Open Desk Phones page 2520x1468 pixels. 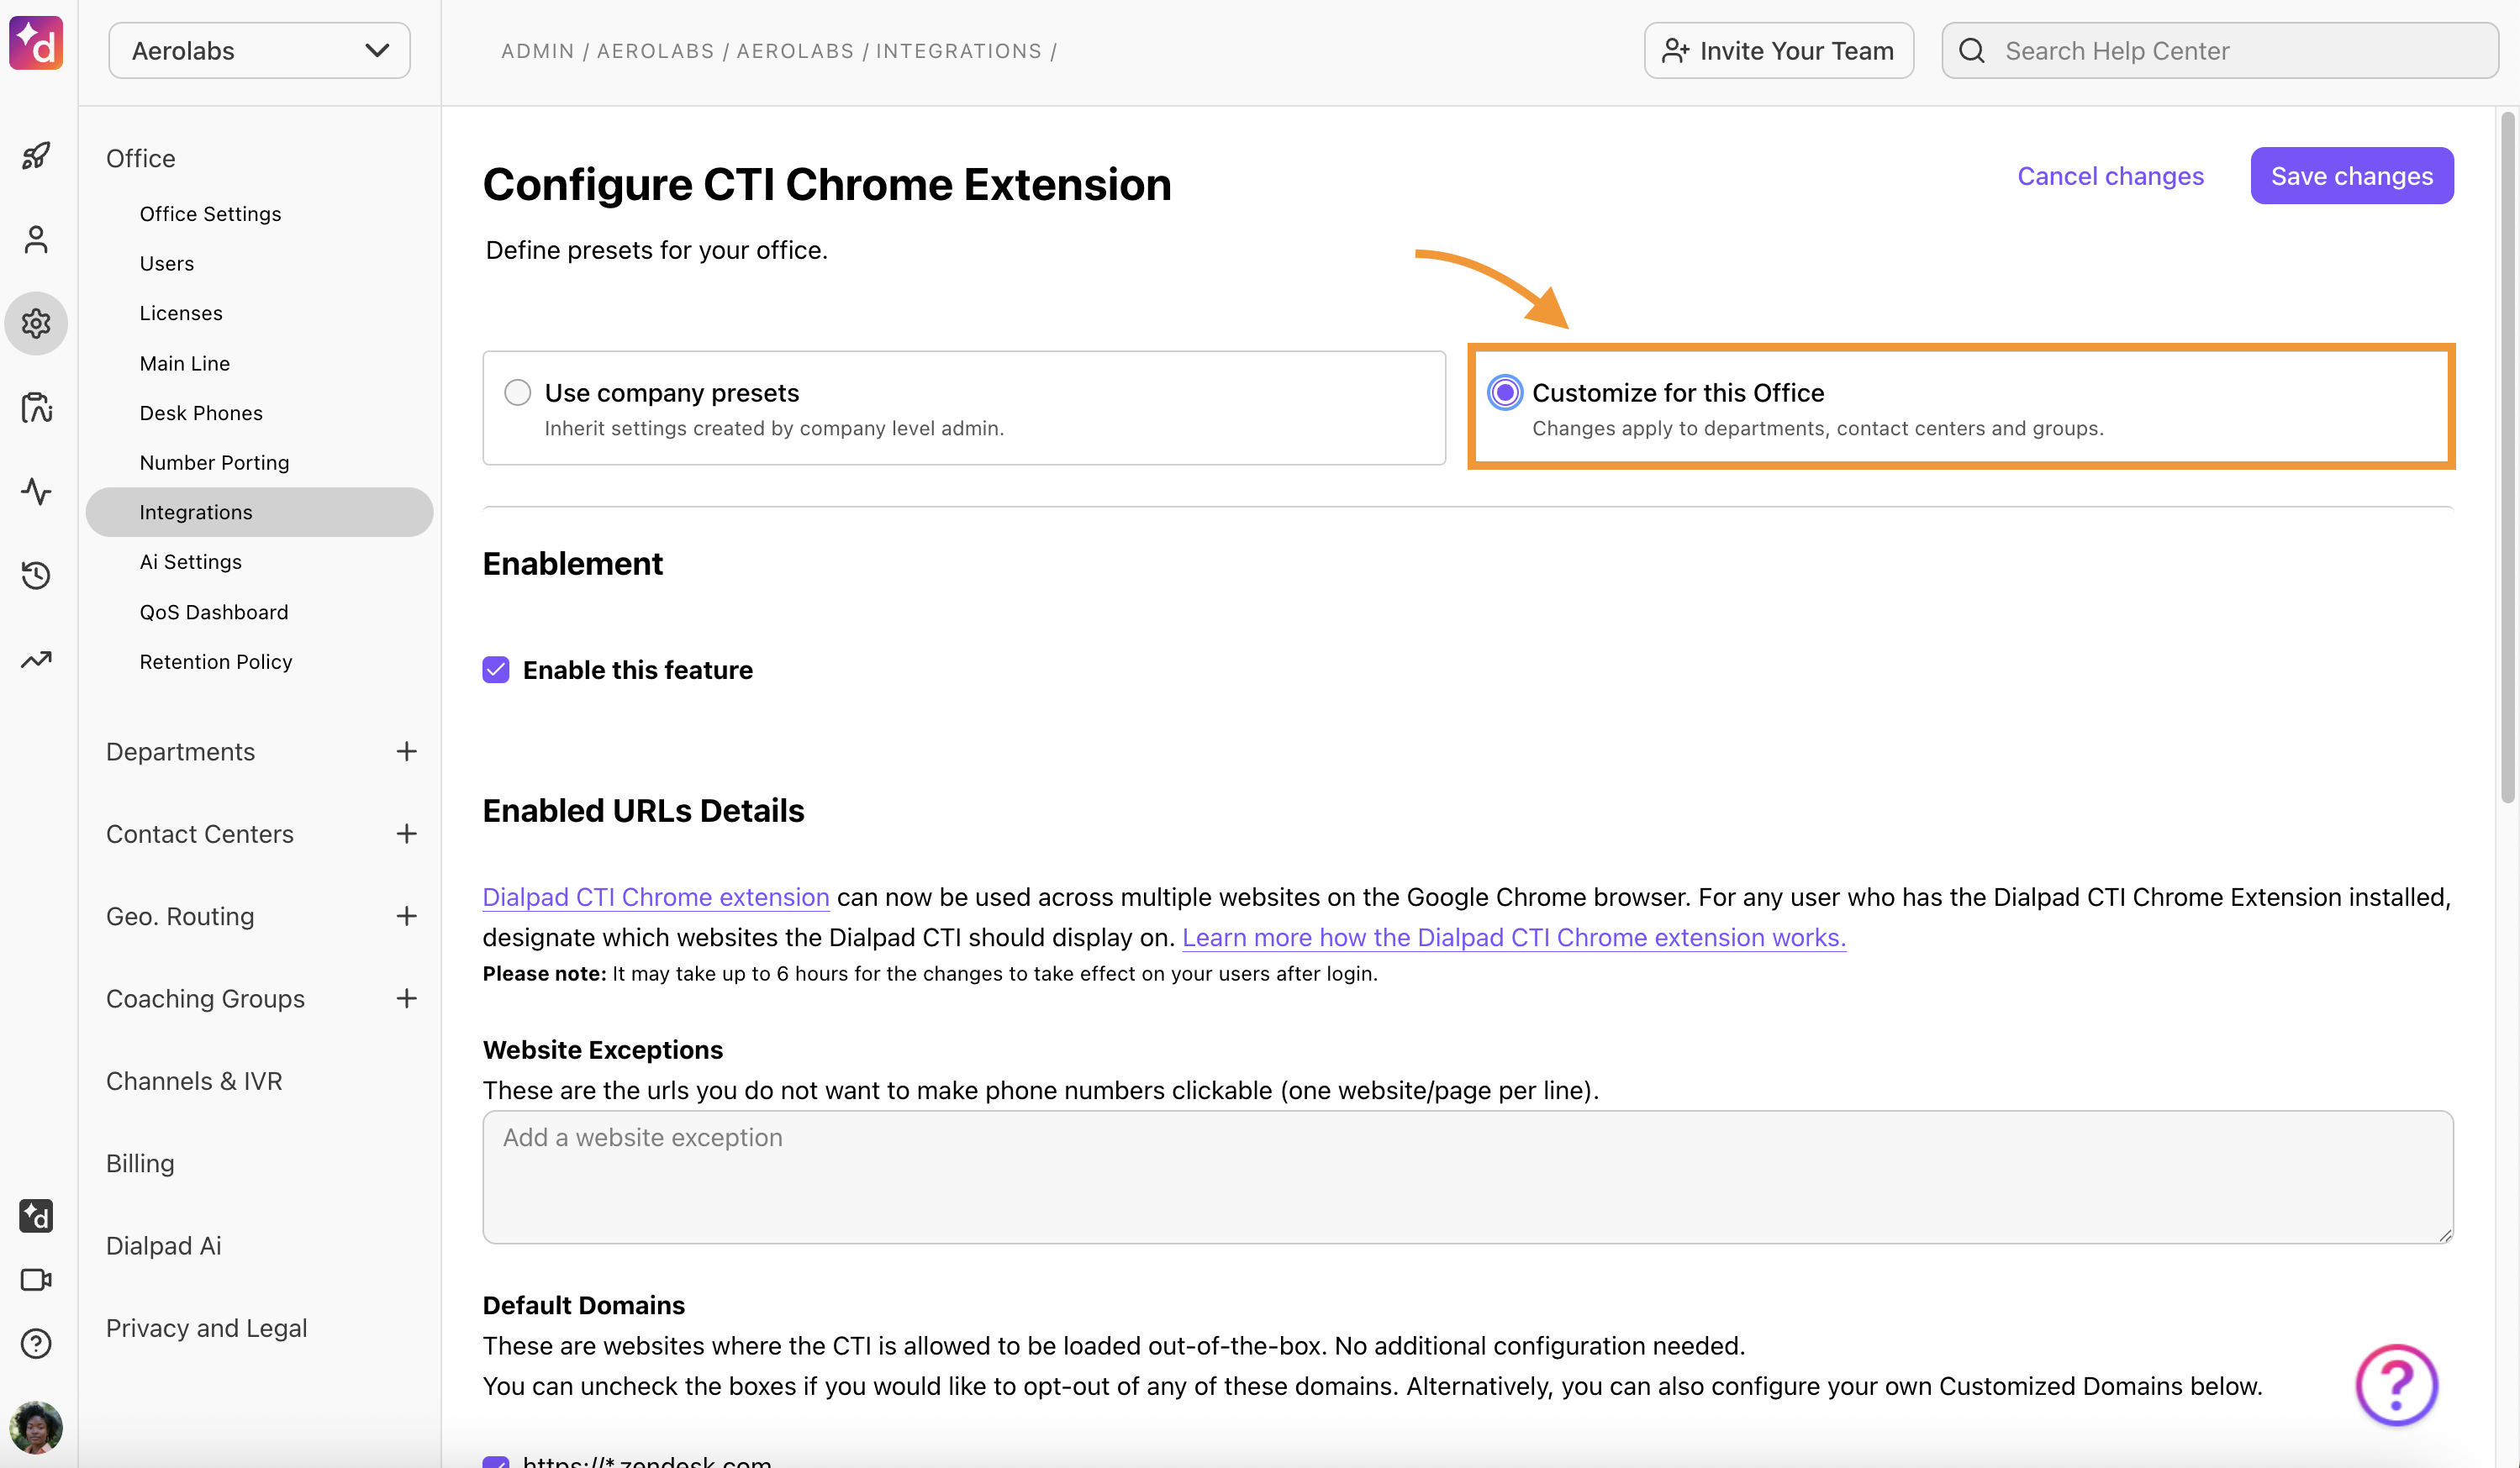201,413
